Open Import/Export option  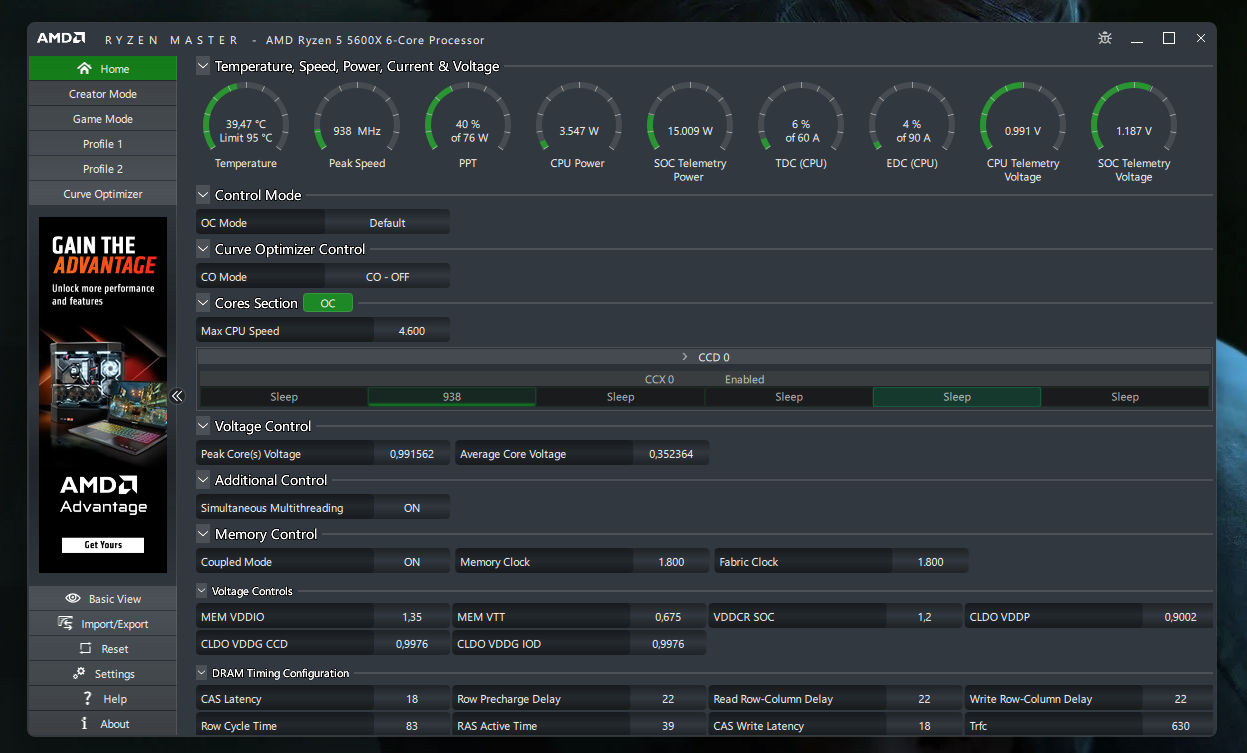coord(103,623)
